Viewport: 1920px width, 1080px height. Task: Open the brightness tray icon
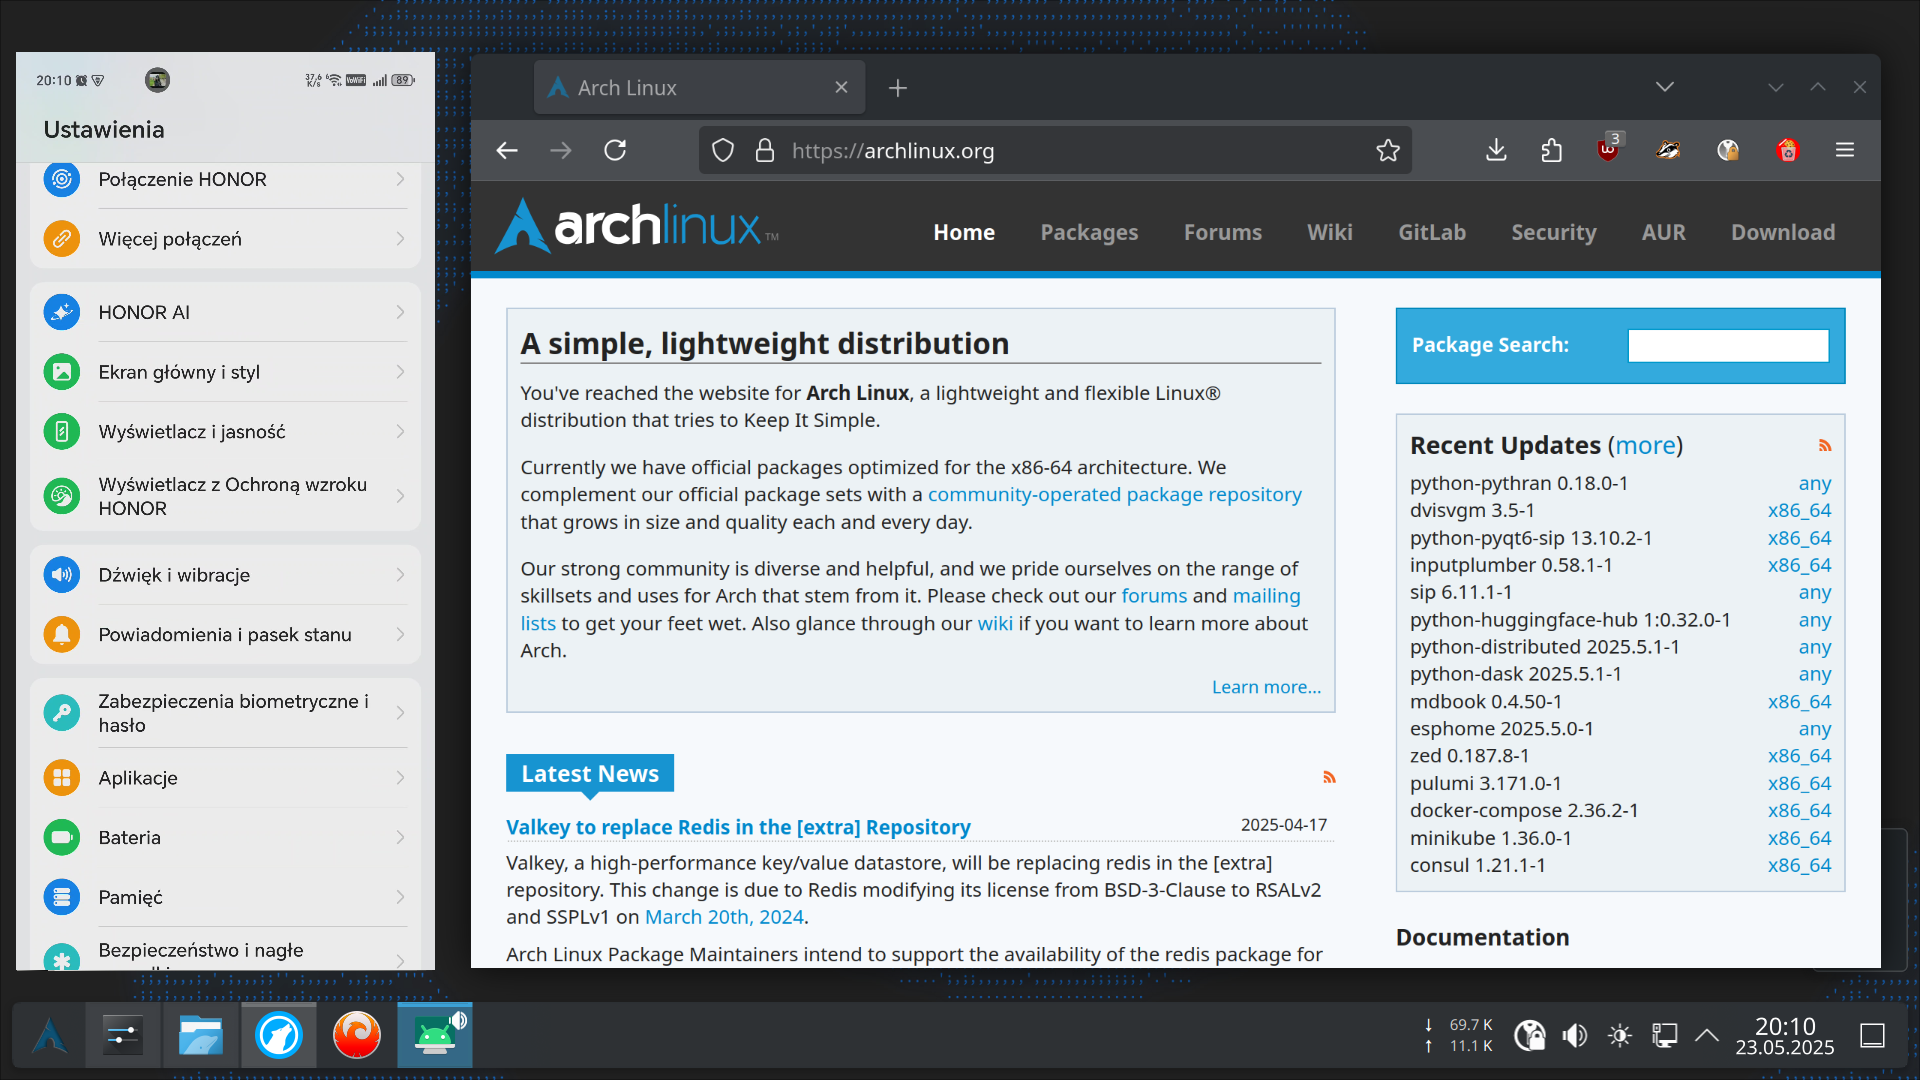point(1620,1036)
